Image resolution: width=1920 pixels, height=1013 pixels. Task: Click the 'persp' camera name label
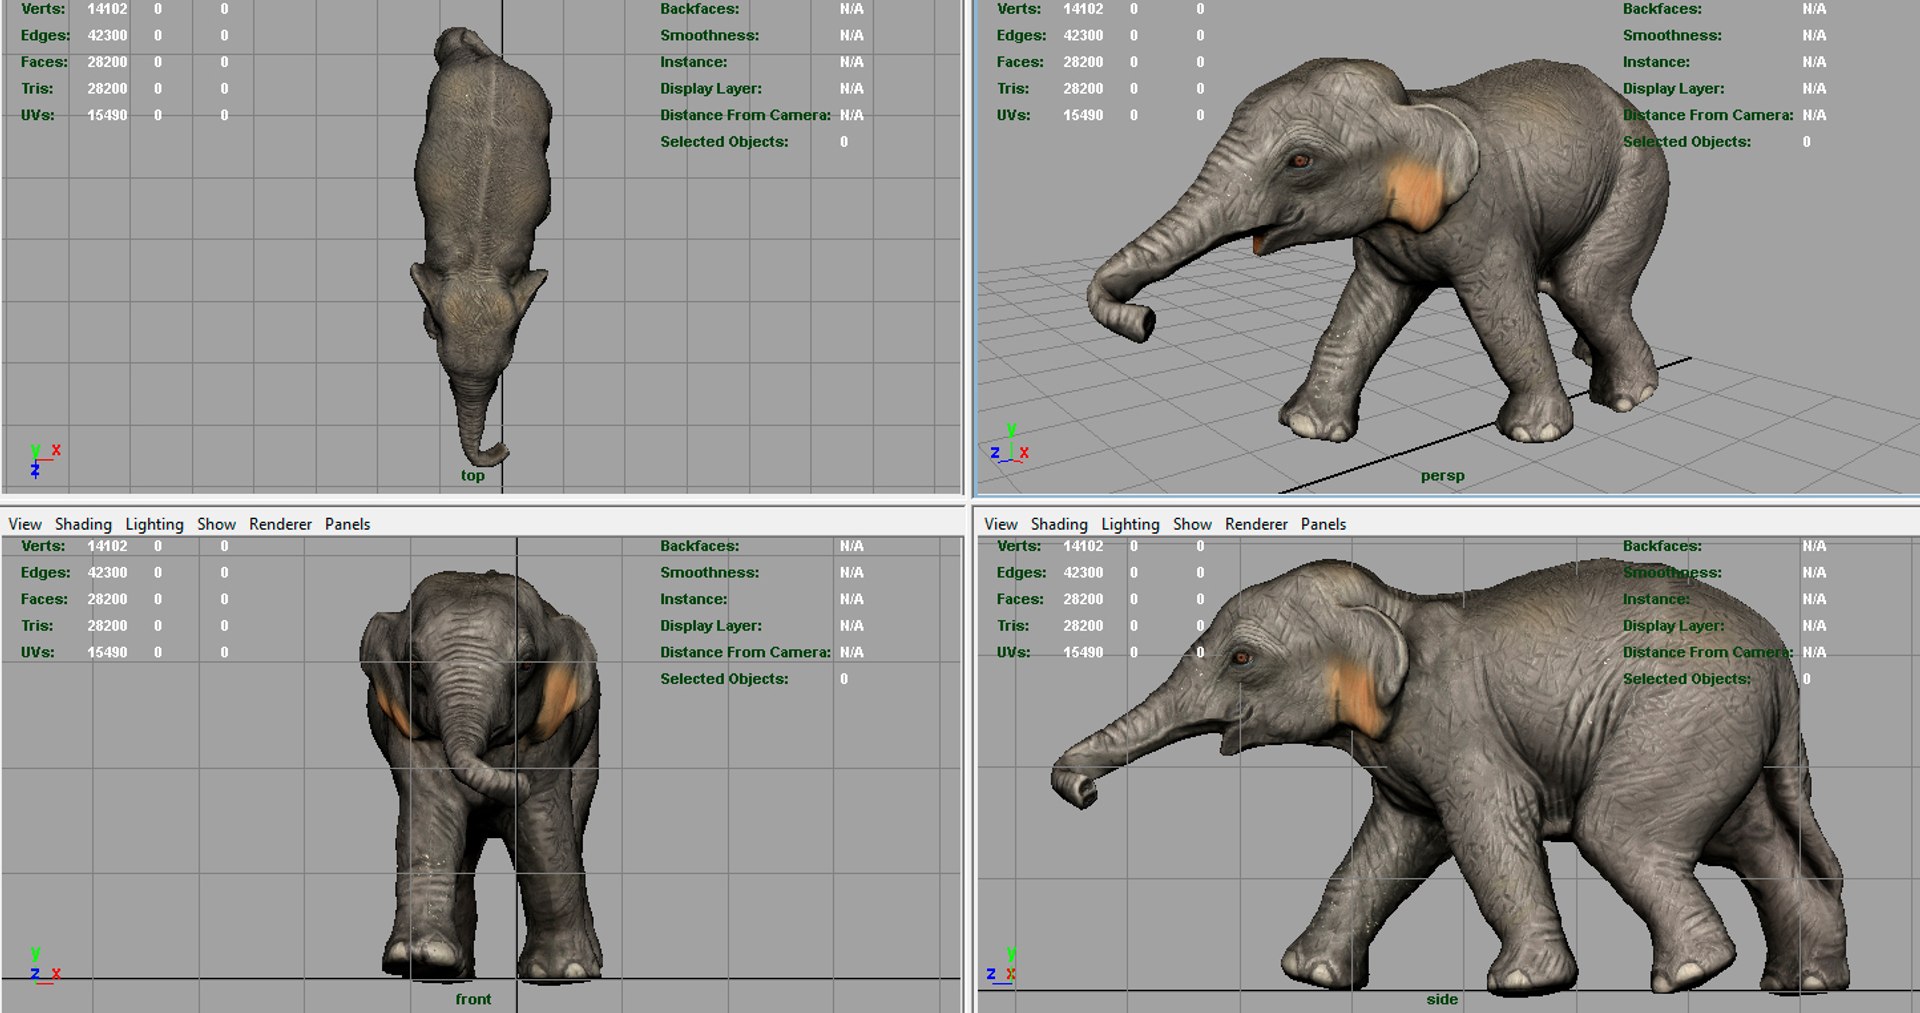click(1442, 476)
